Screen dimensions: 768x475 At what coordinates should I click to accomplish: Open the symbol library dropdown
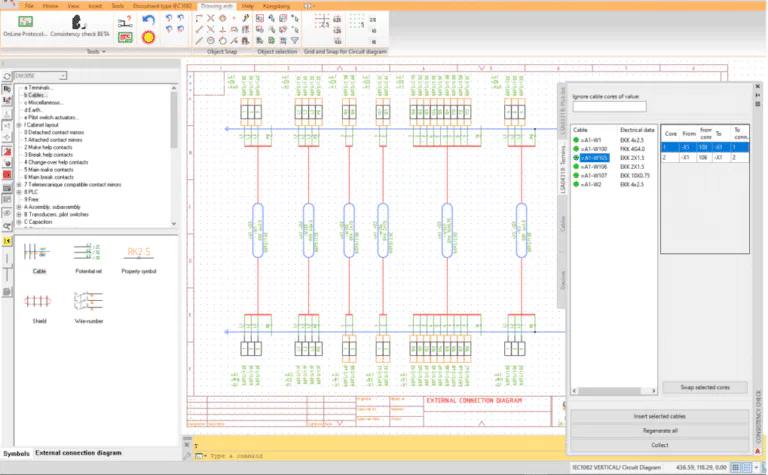(62, 75)
